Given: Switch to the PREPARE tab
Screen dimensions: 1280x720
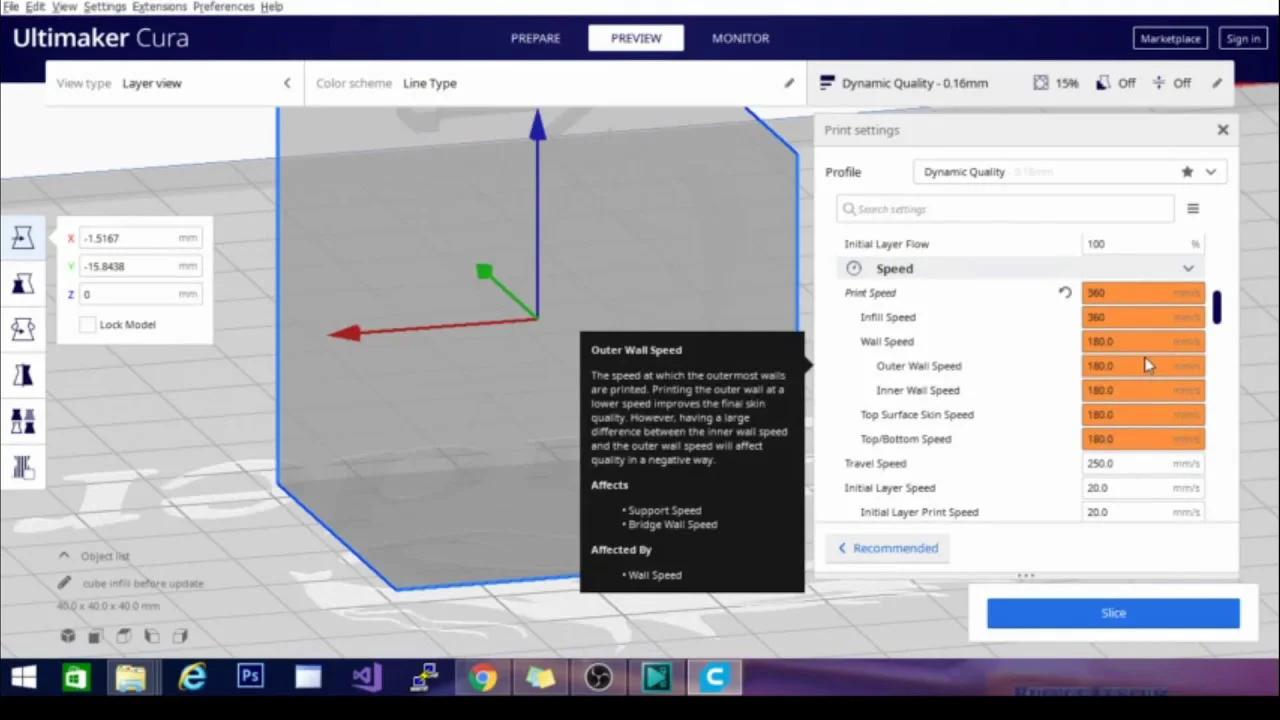Looking at the screenshot, I should point(535,38).
